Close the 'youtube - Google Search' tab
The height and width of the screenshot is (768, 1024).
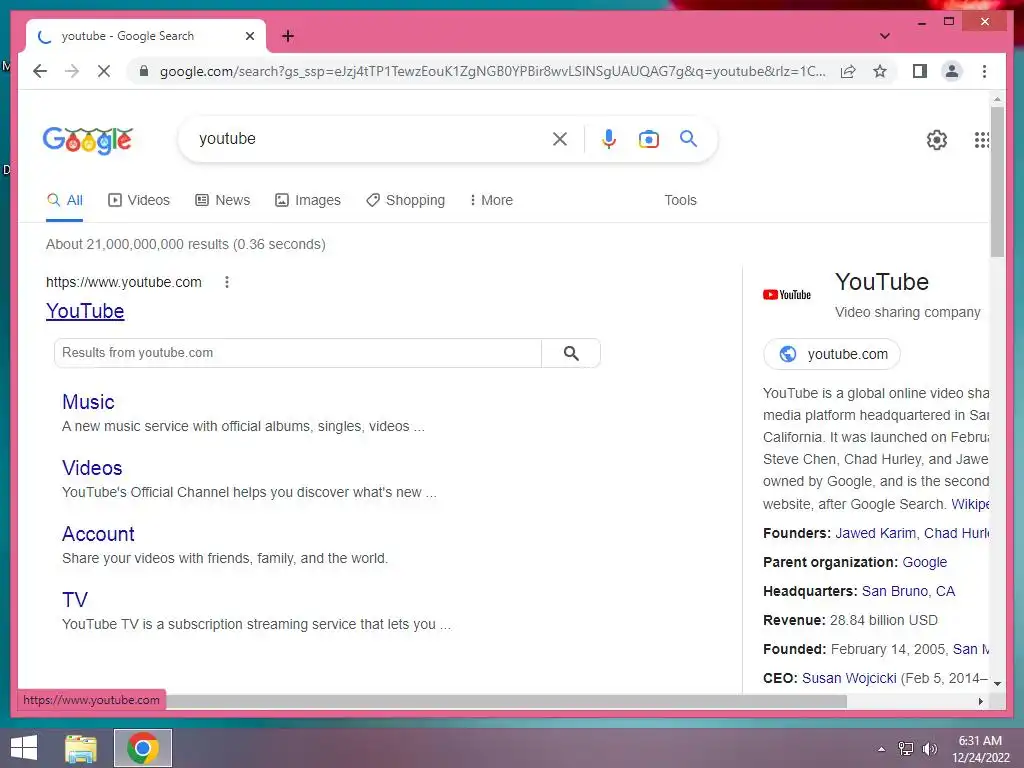coord(249,36)
